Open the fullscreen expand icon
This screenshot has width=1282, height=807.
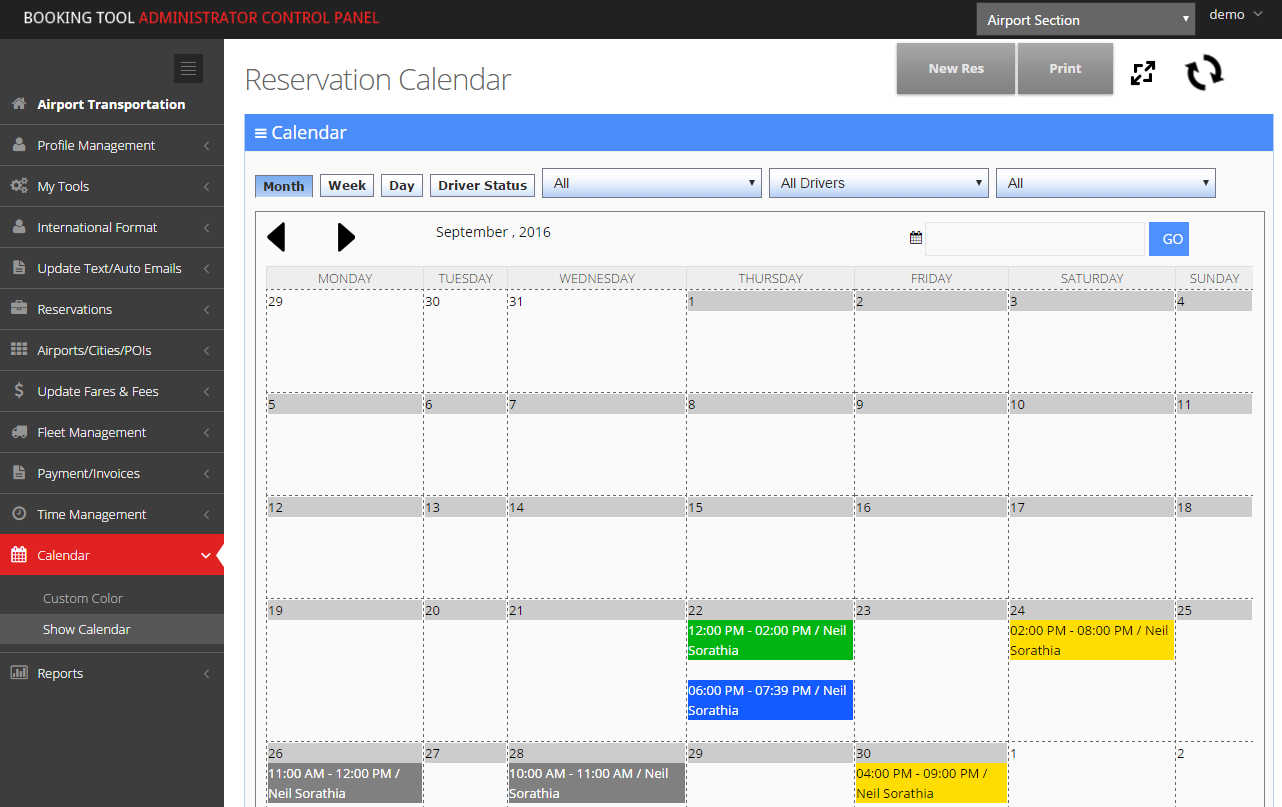[x=1142, y=73]
